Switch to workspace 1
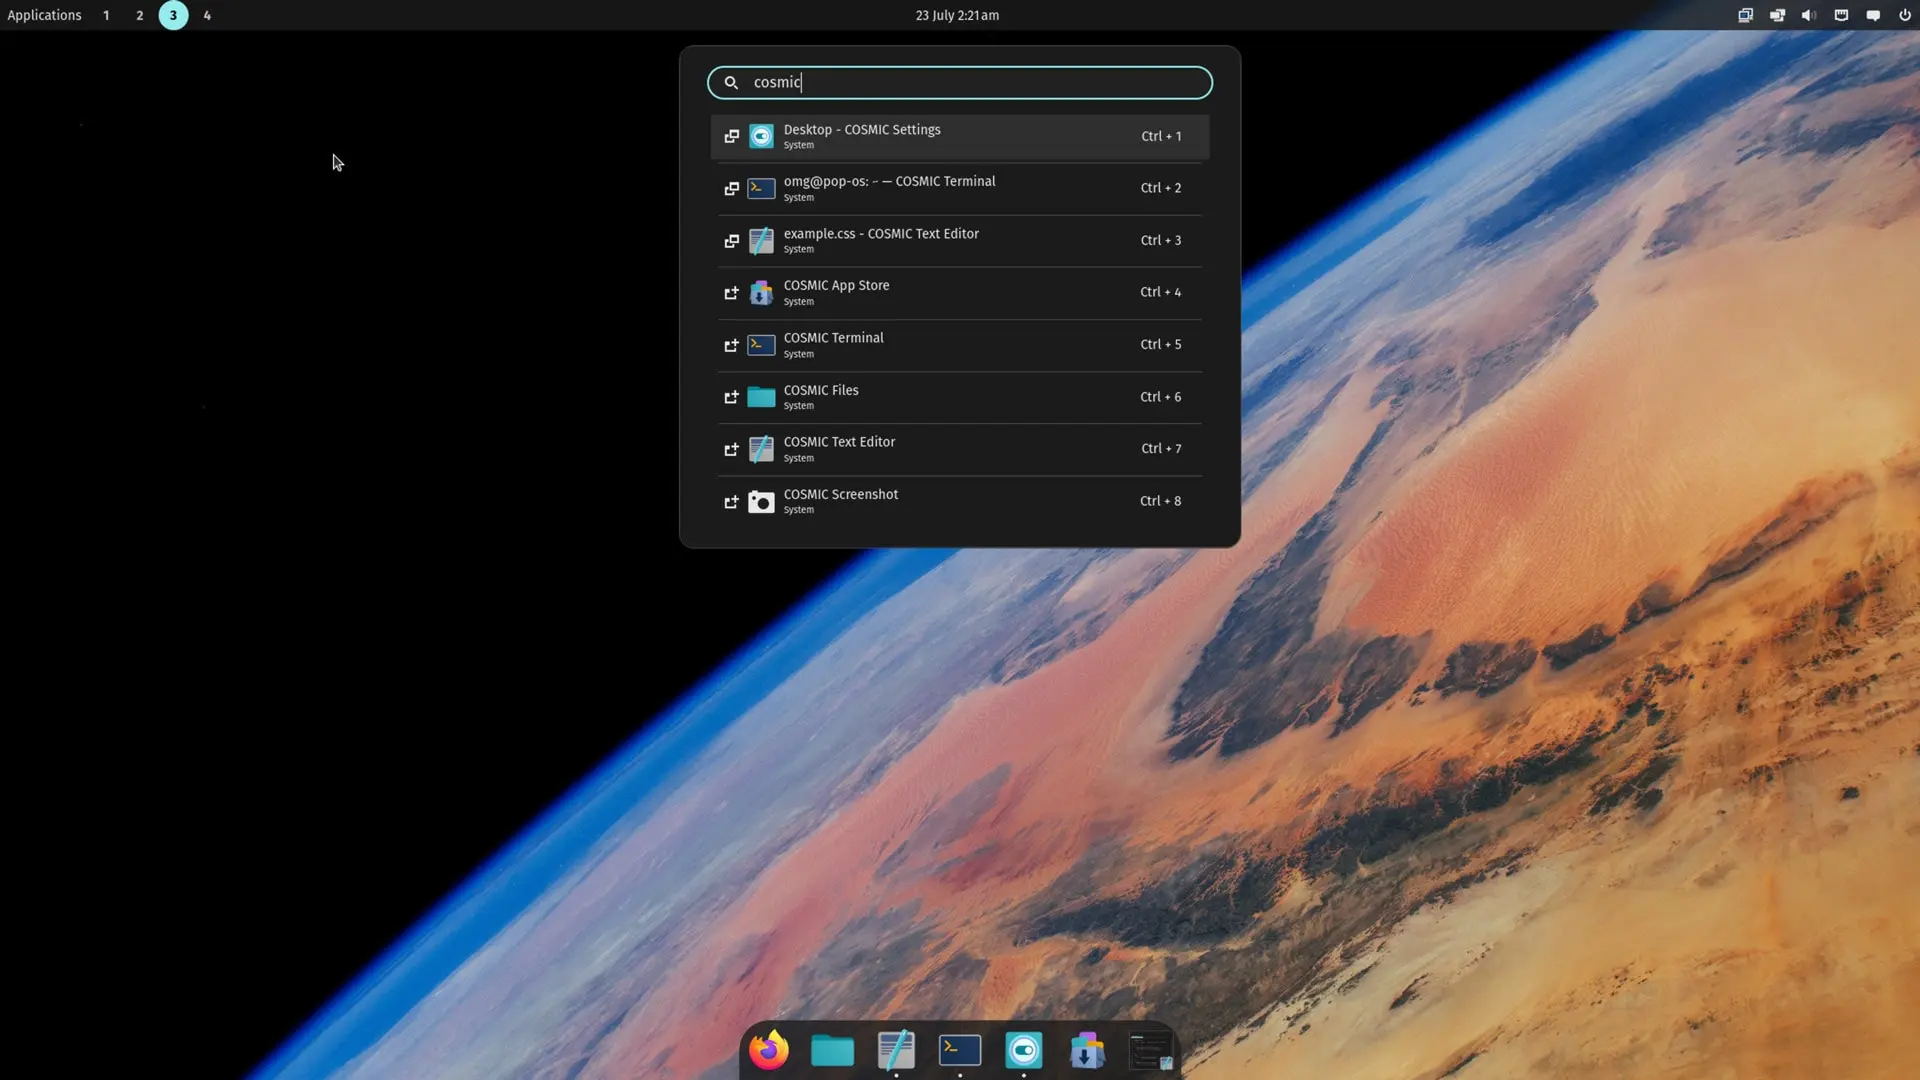The height and width of the screenshot is (1080, 1920). [x=106, y=15]
